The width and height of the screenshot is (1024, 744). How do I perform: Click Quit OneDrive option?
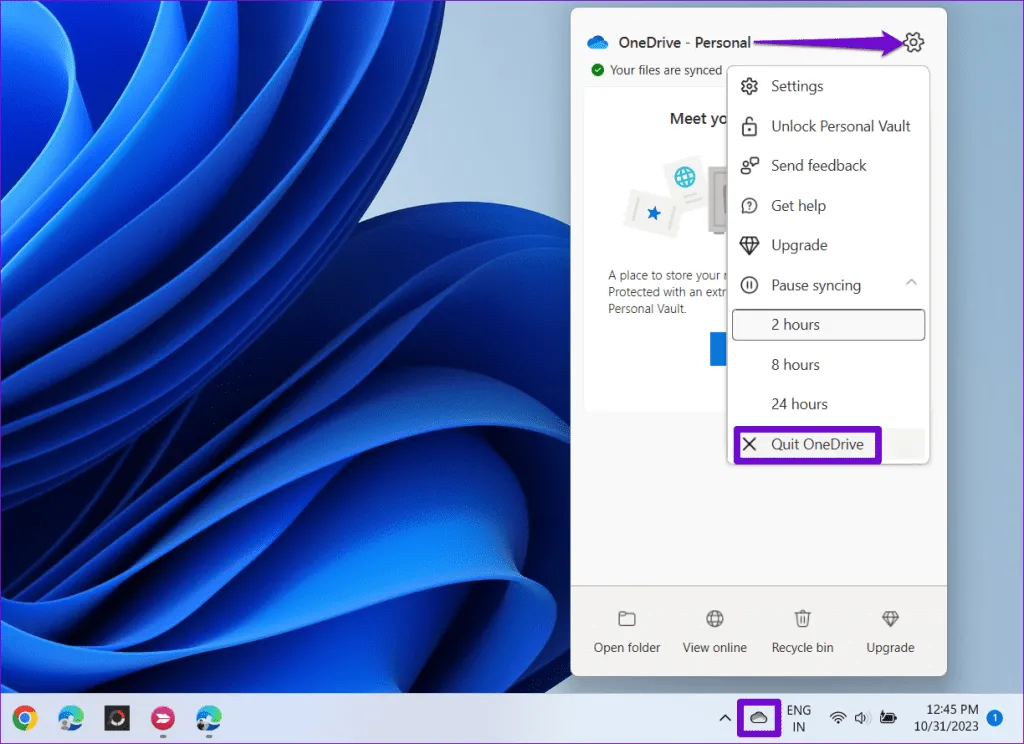pyautogui.click(x=816, y=444)
